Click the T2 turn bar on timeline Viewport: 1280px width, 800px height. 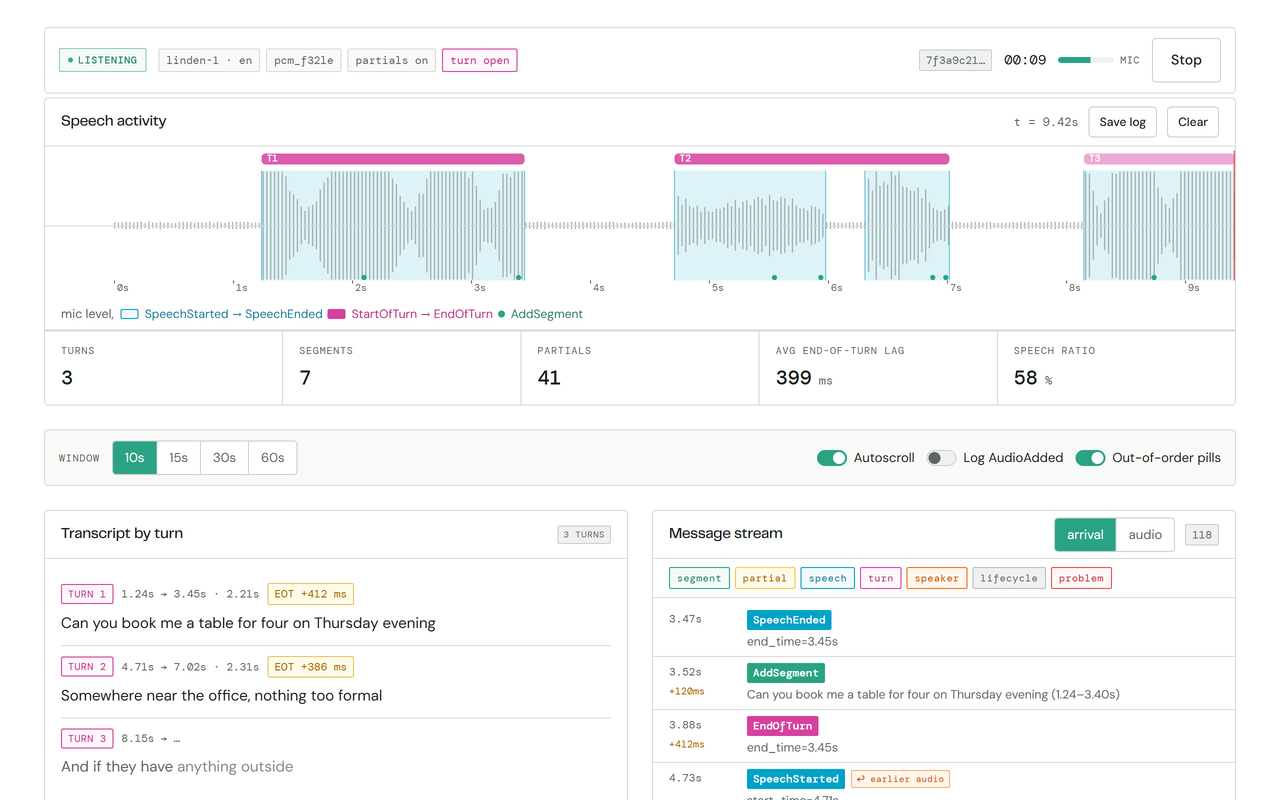(812, 158)
